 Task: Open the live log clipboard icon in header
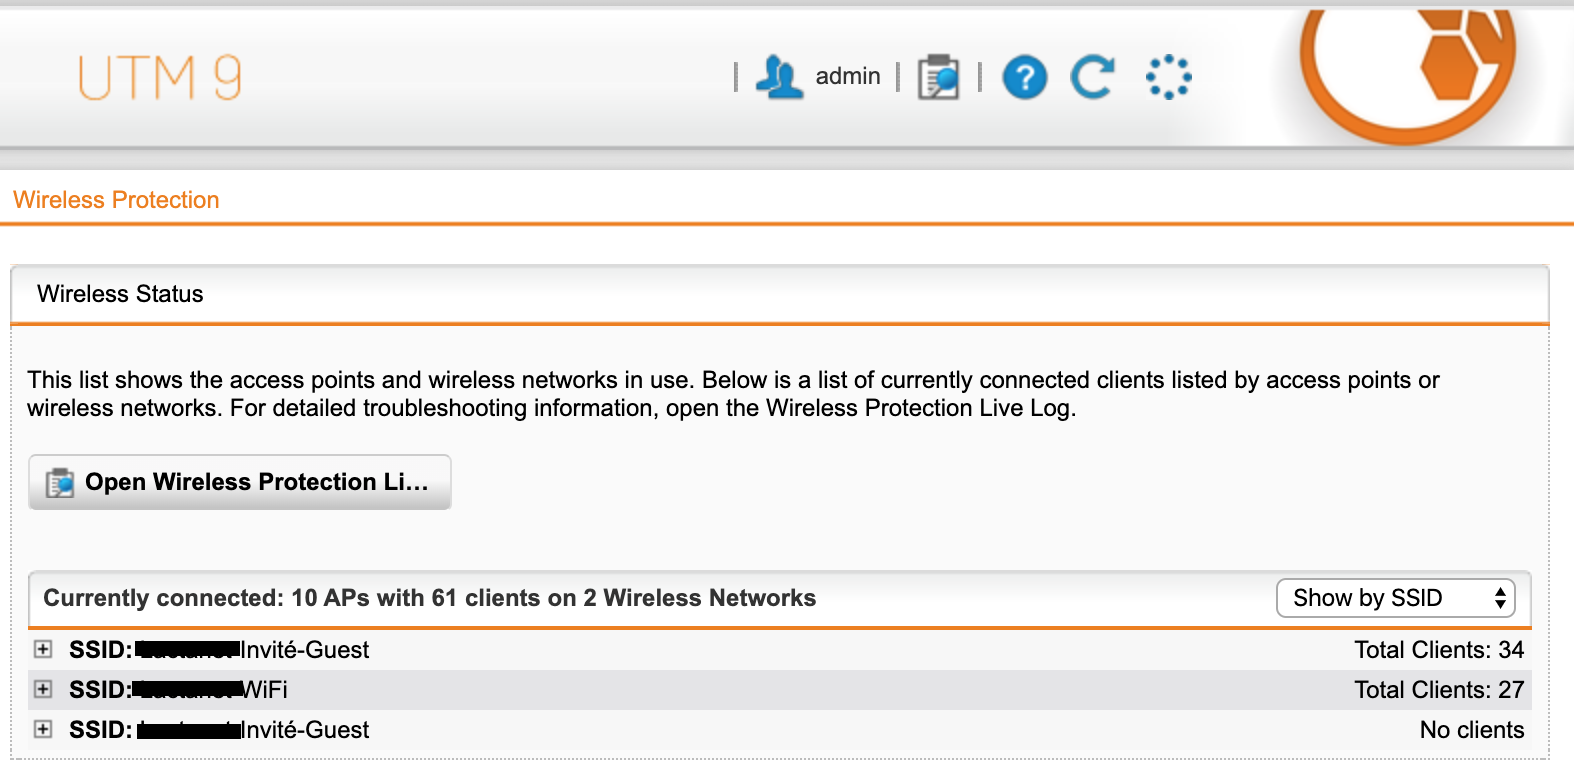[x=938, y=77]
